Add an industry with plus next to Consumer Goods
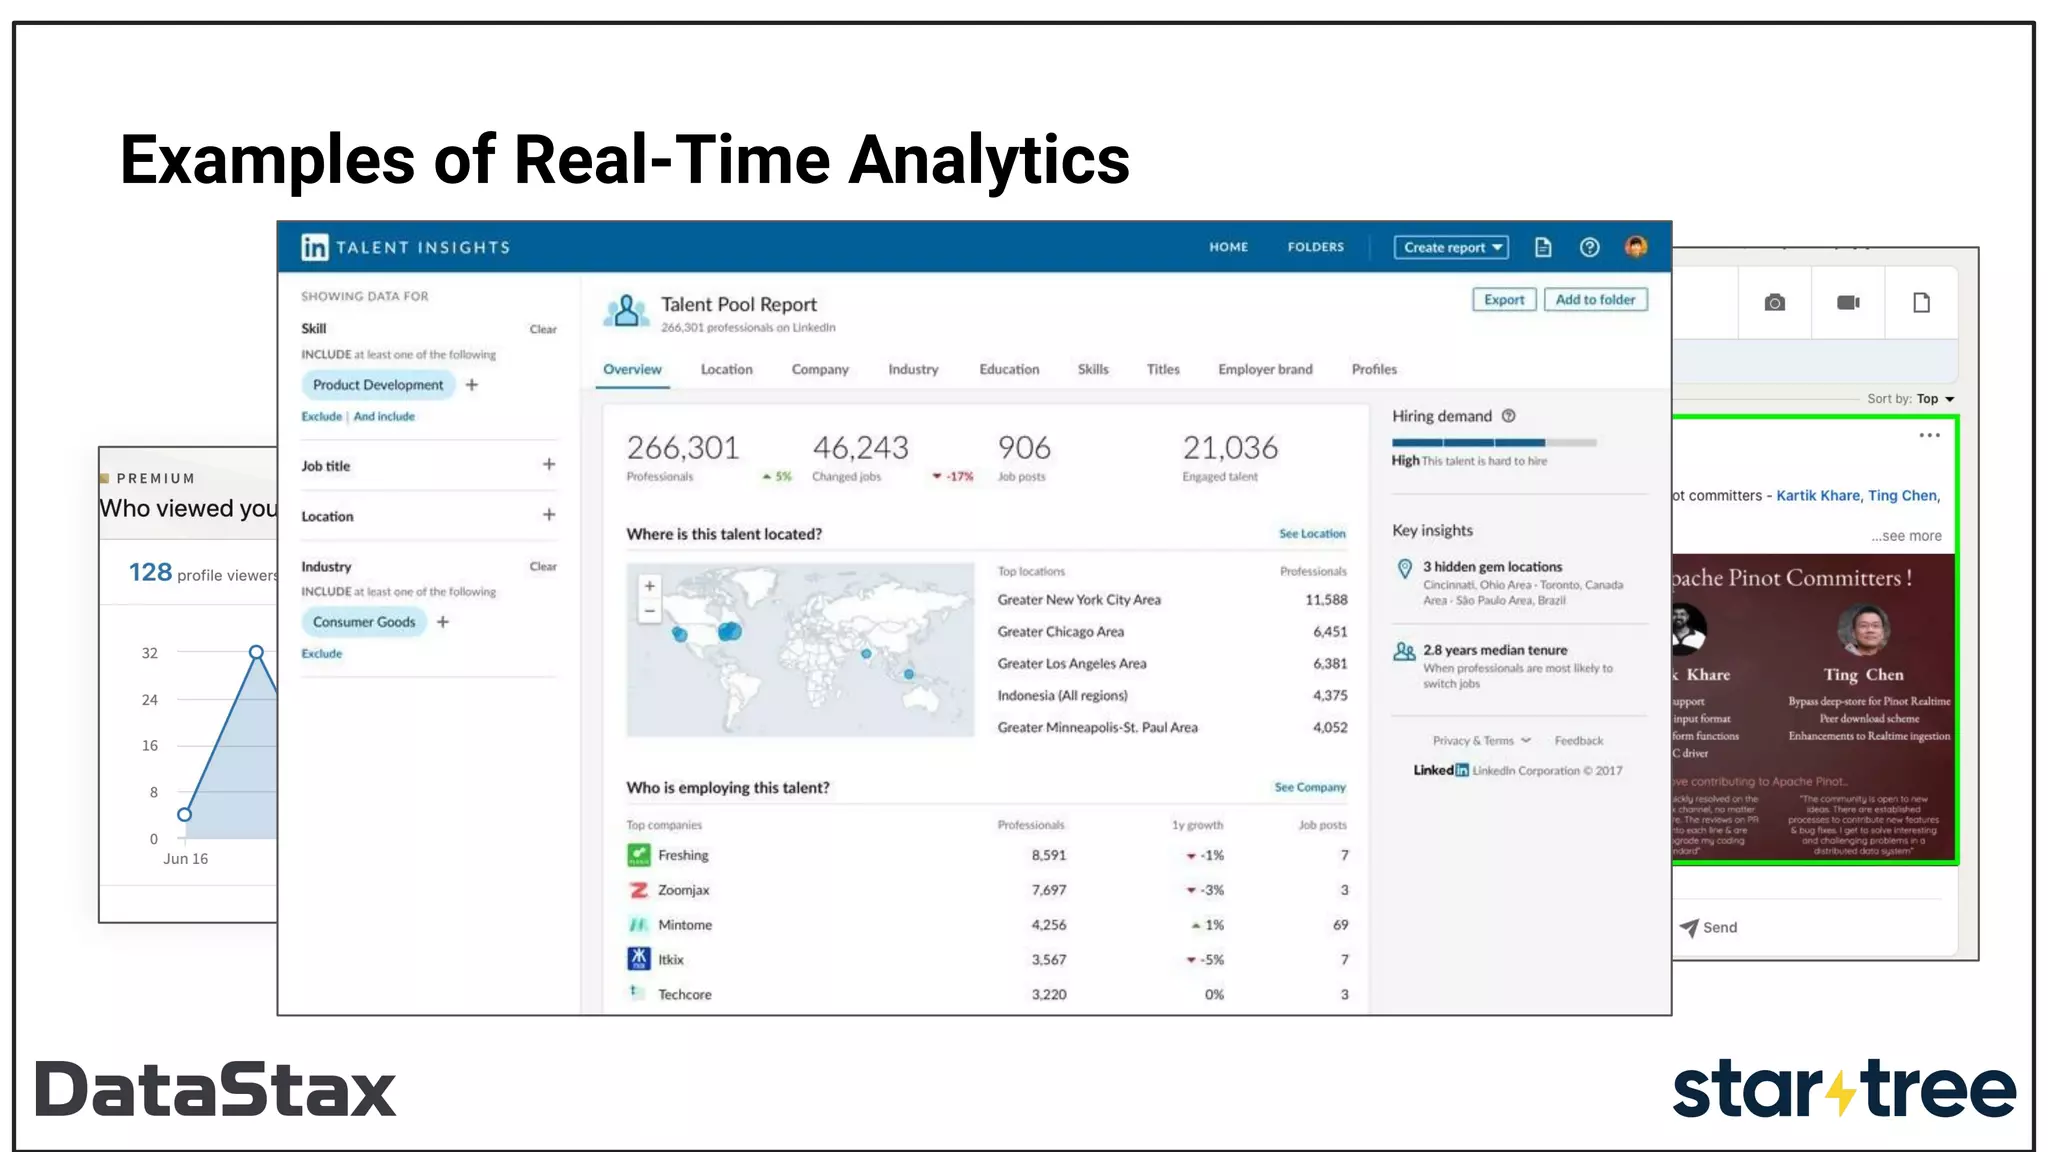The image size is (2048, 1152). pyautogui.click(x=443, y=622)
